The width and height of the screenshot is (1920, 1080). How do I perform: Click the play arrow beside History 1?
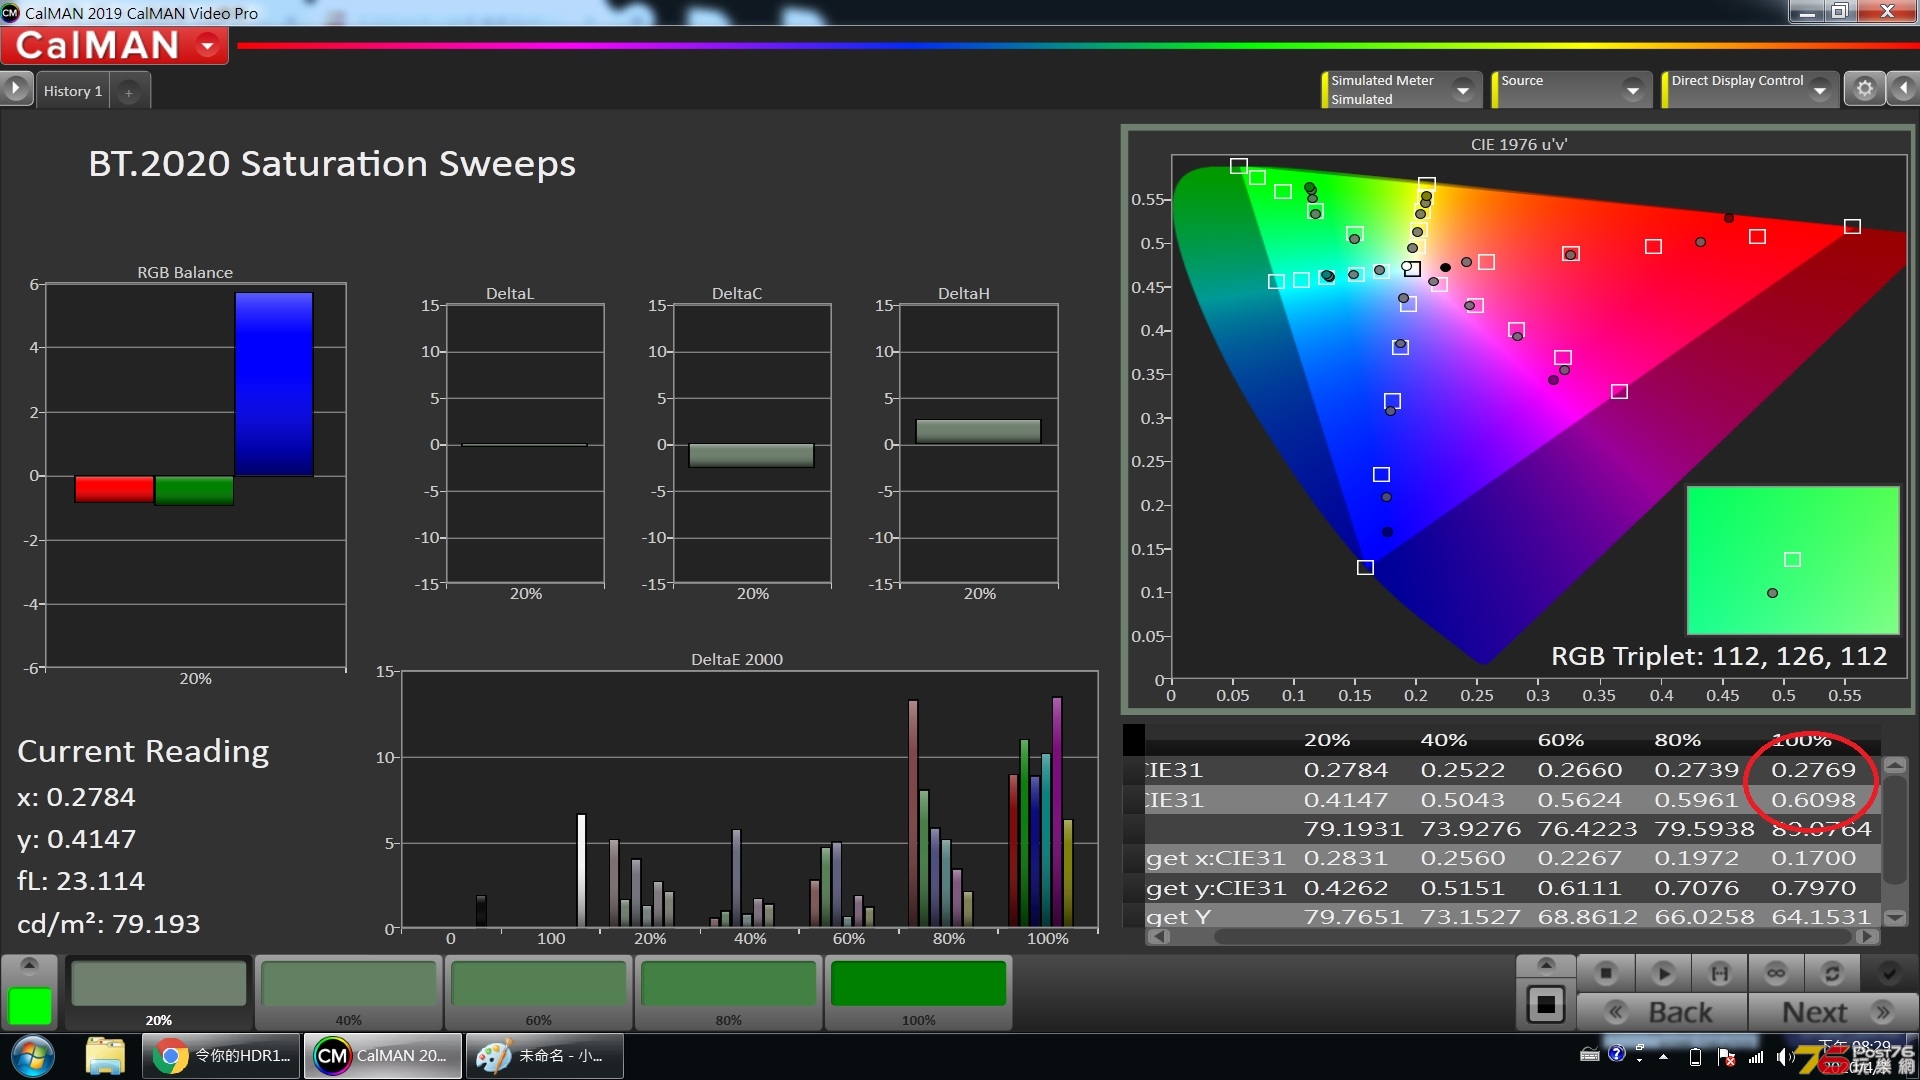16,89
